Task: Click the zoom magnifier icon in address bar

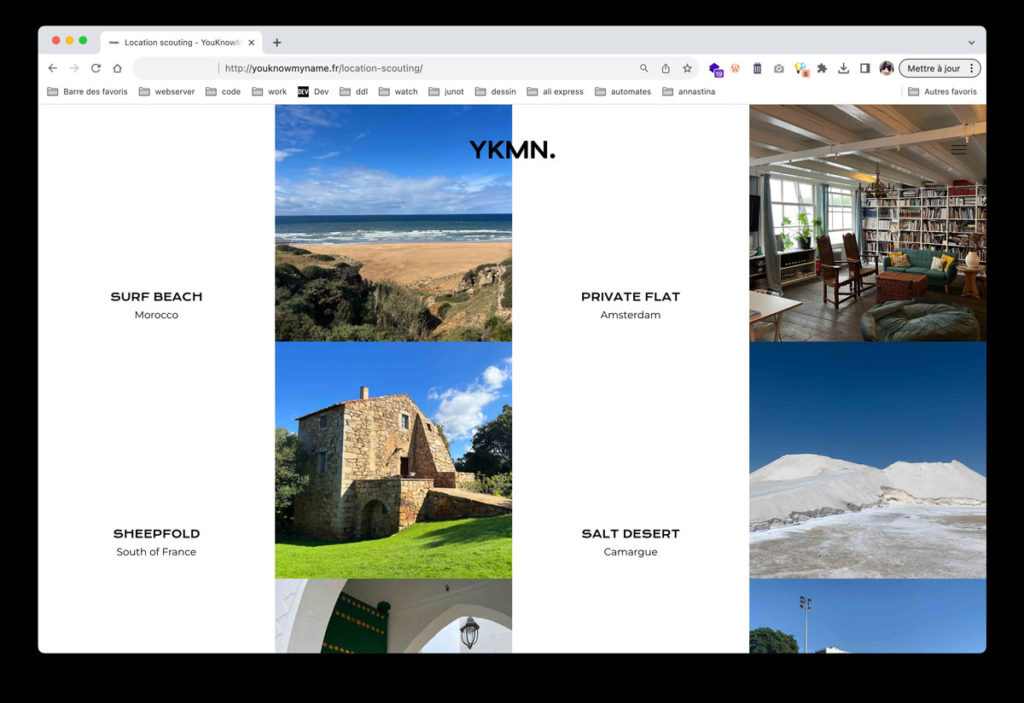Action: pos(644,68)
